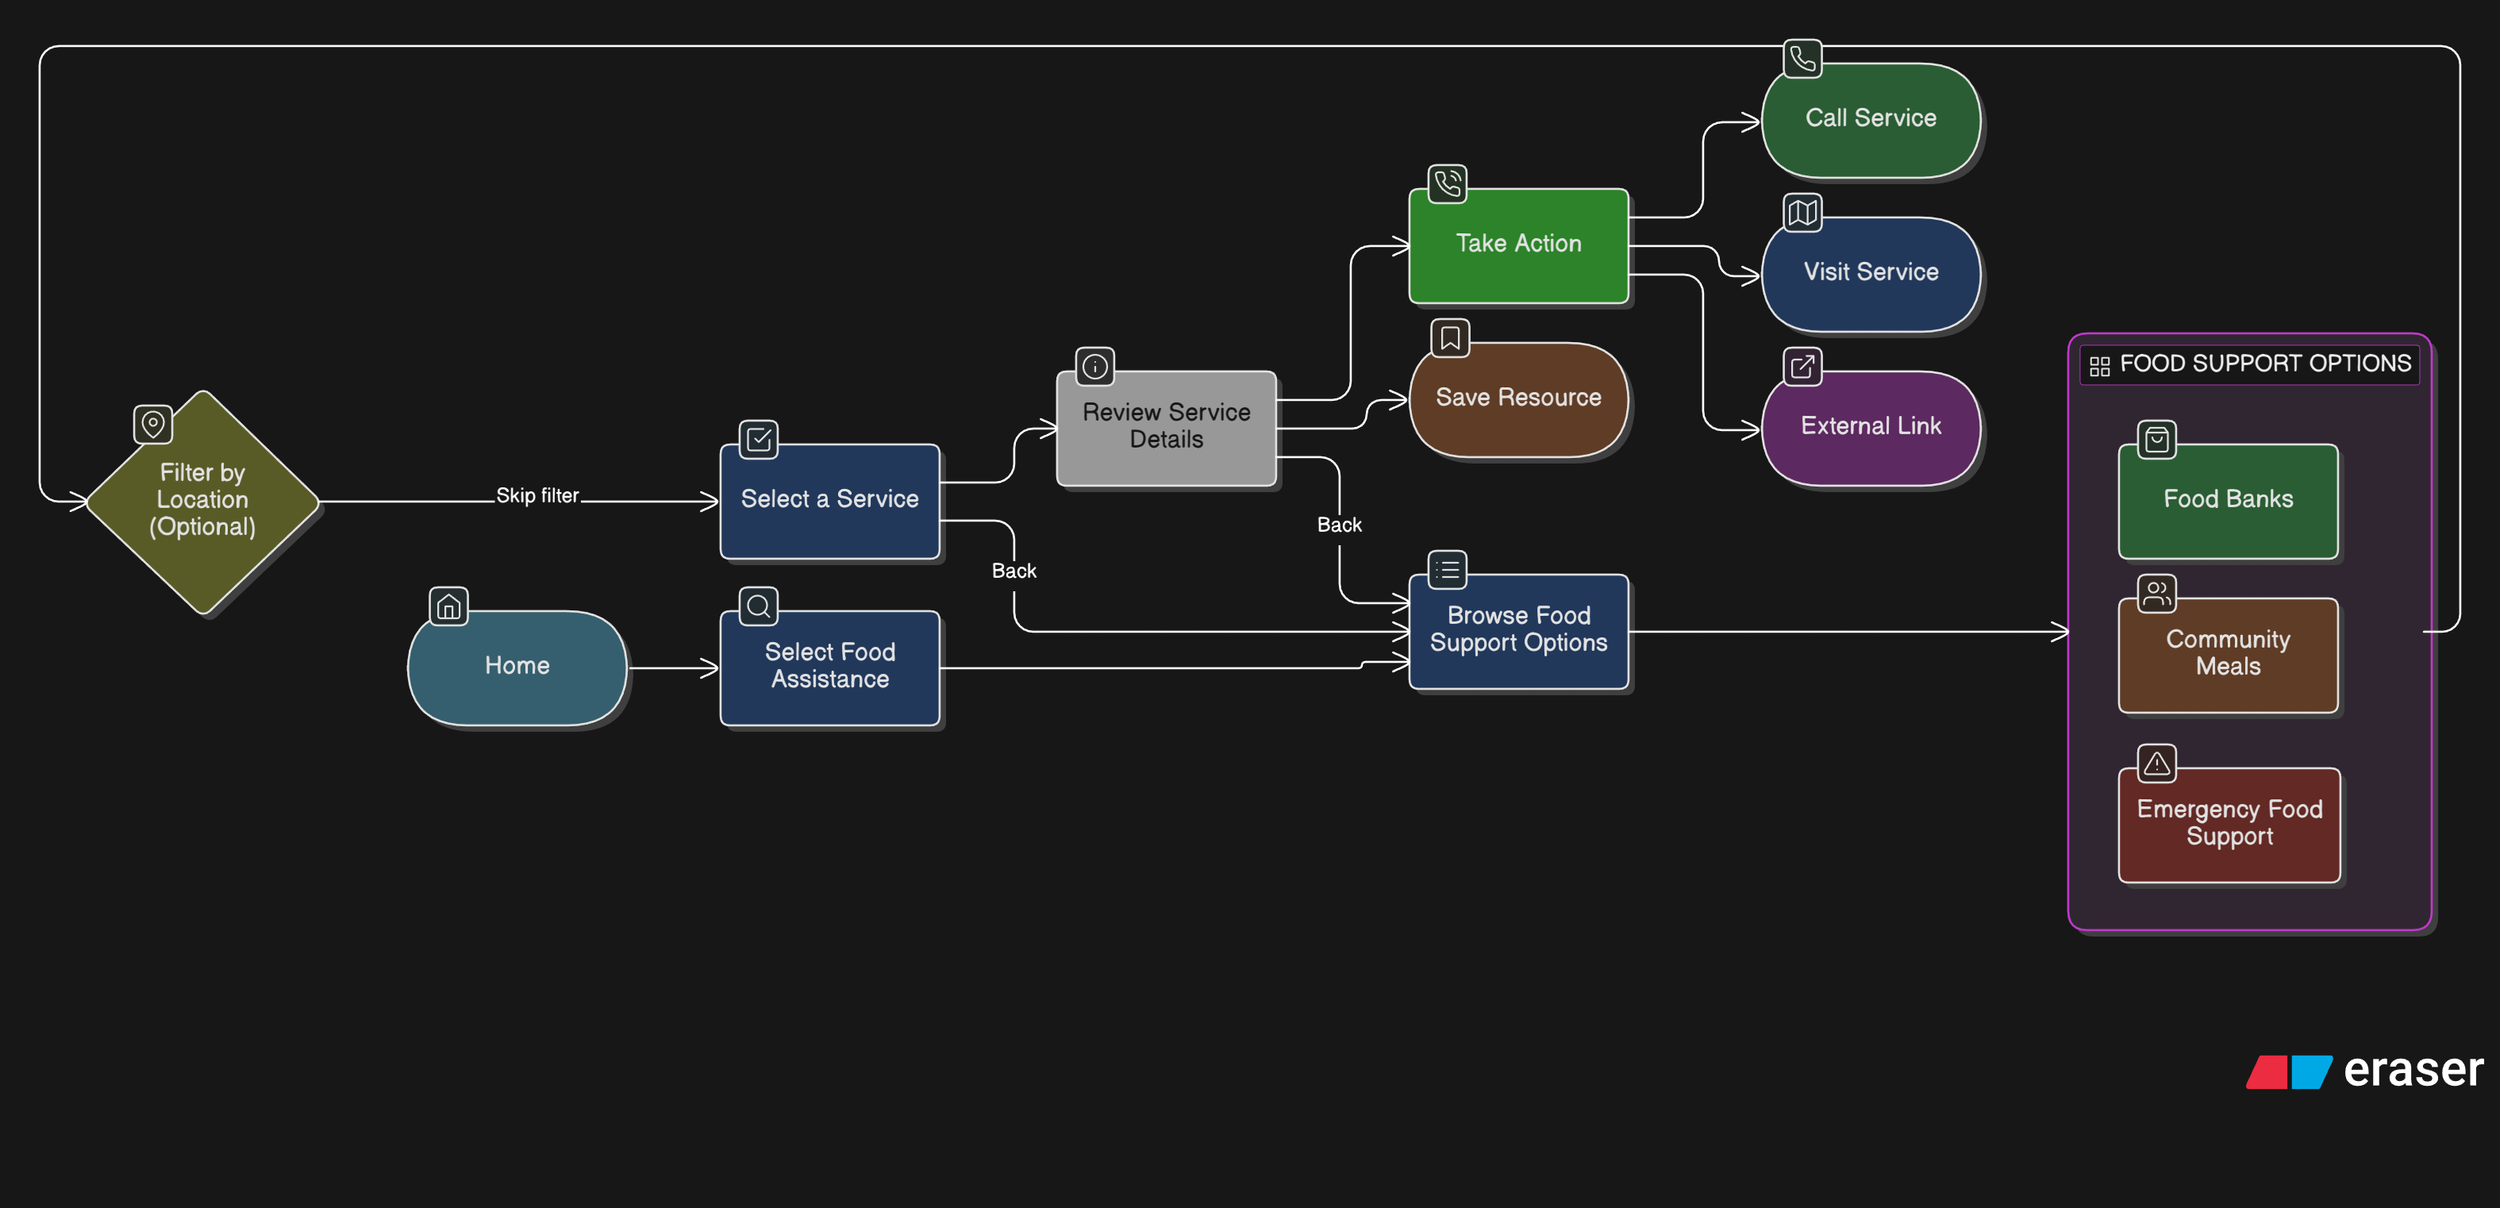Image resolution: width=2500 pixels, height=1208 pixels.
Task: Click the magnifier icon on Select Food Assistance
Action: point(758,606)
